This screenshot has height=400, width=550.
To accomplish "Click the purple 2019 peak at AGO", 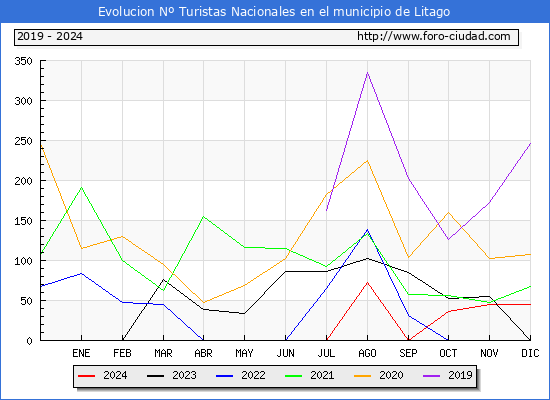I will pyautogui.click(x=367, y=73).
